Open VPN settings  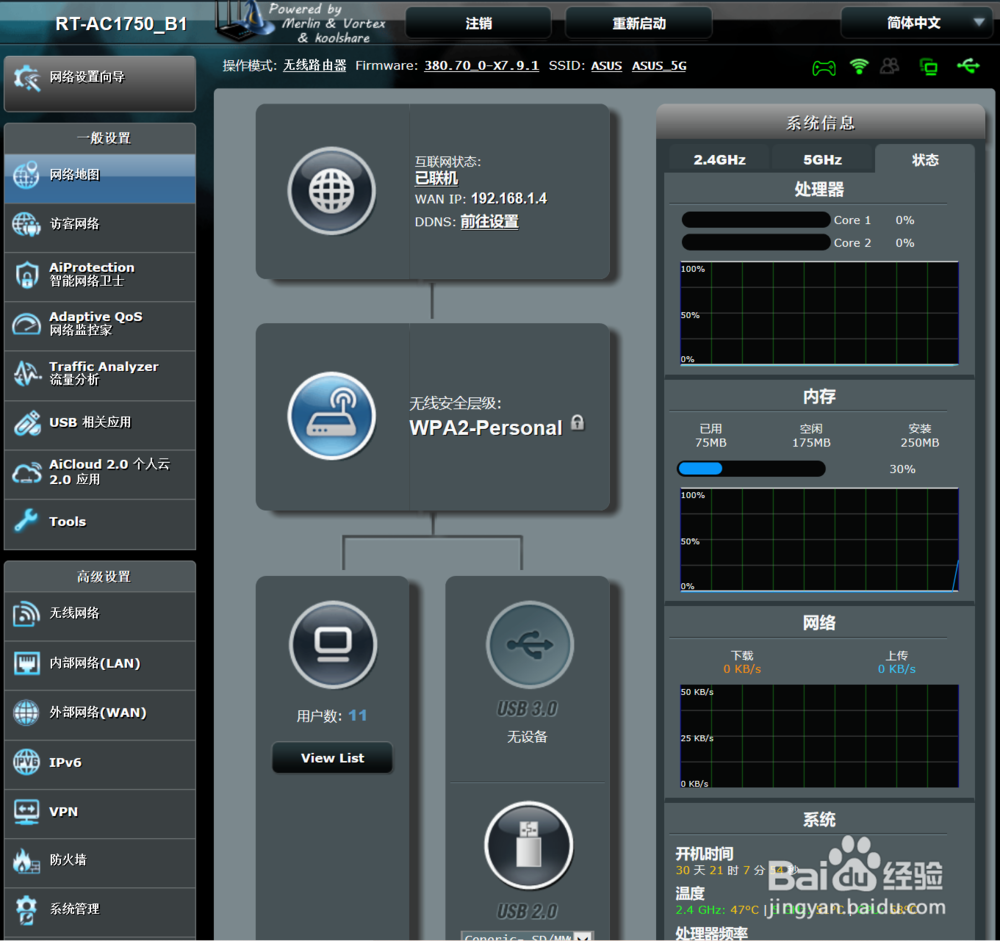[99, 813]
